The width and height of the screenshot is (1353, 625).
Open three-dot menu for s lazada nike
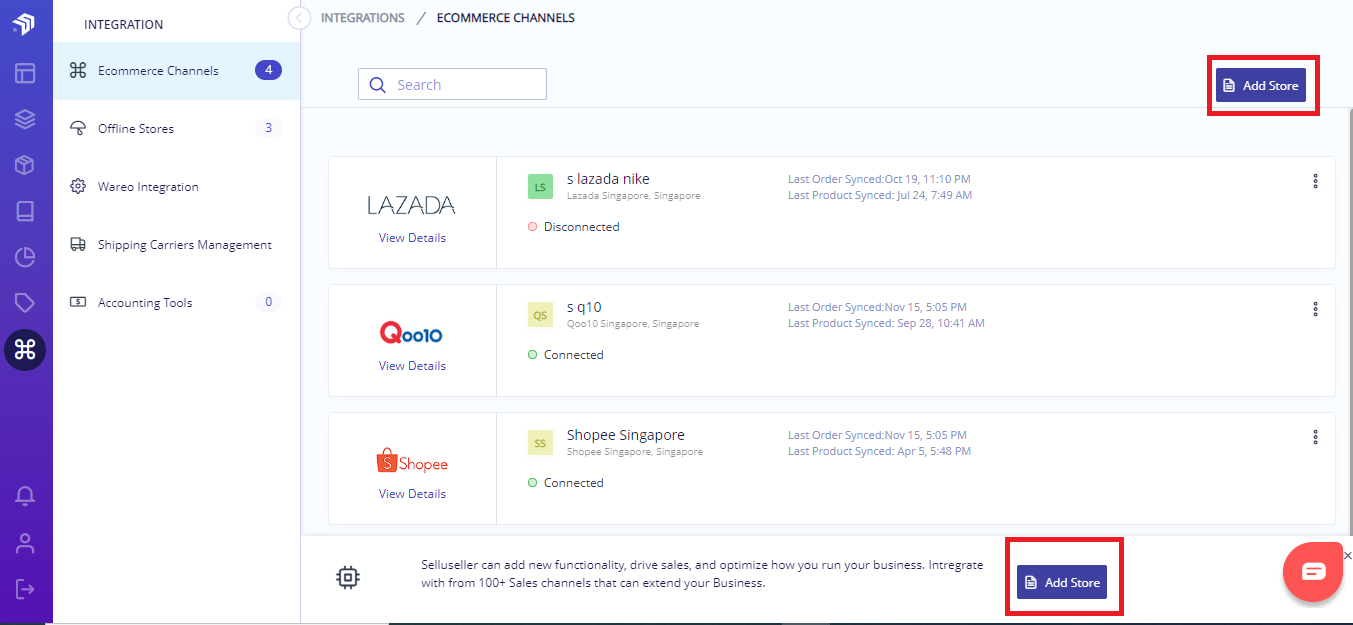[1315, 181]
